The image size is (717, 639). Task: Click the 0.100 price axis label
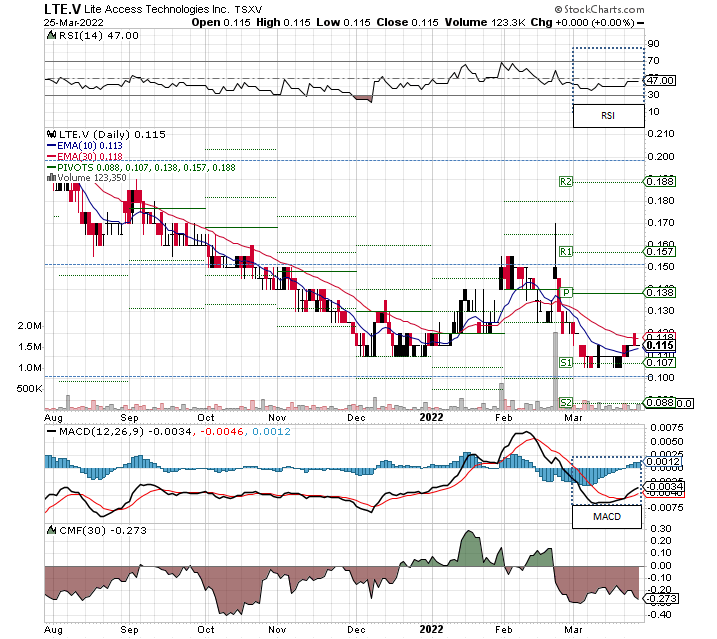[x=661, y=377]
